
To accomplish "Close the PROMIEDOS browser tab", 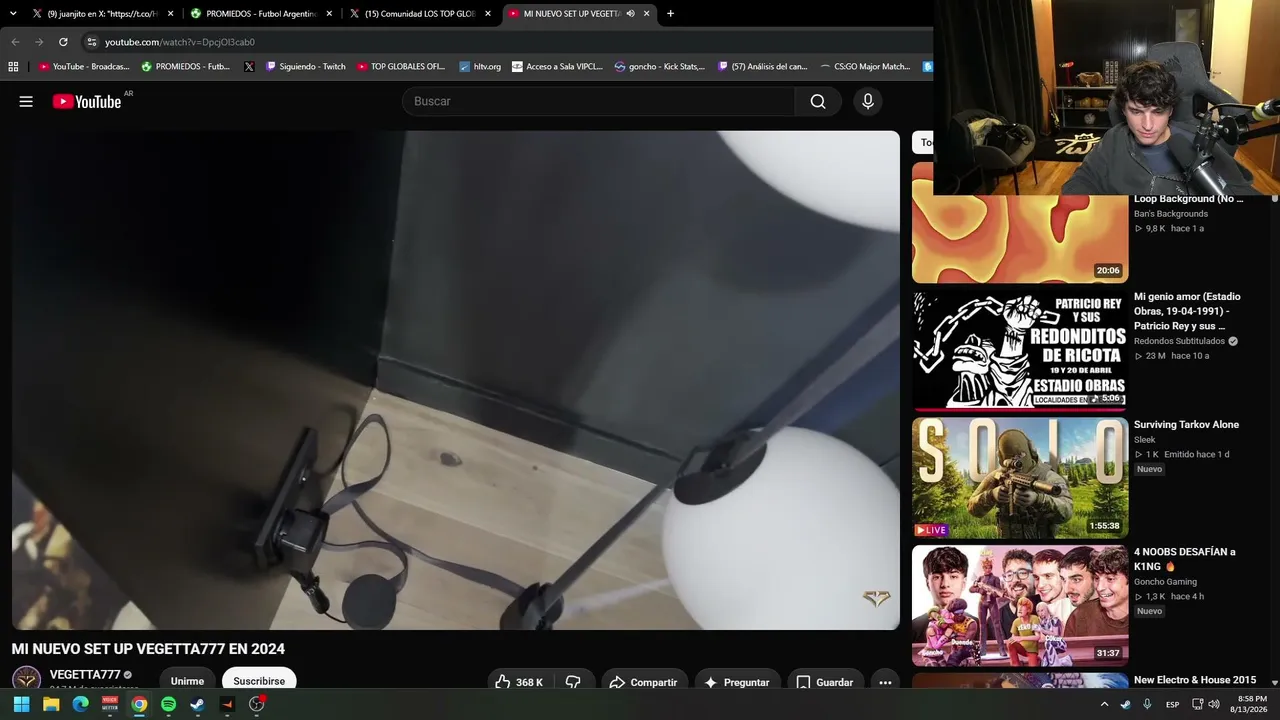I will (x=329, y=14).
